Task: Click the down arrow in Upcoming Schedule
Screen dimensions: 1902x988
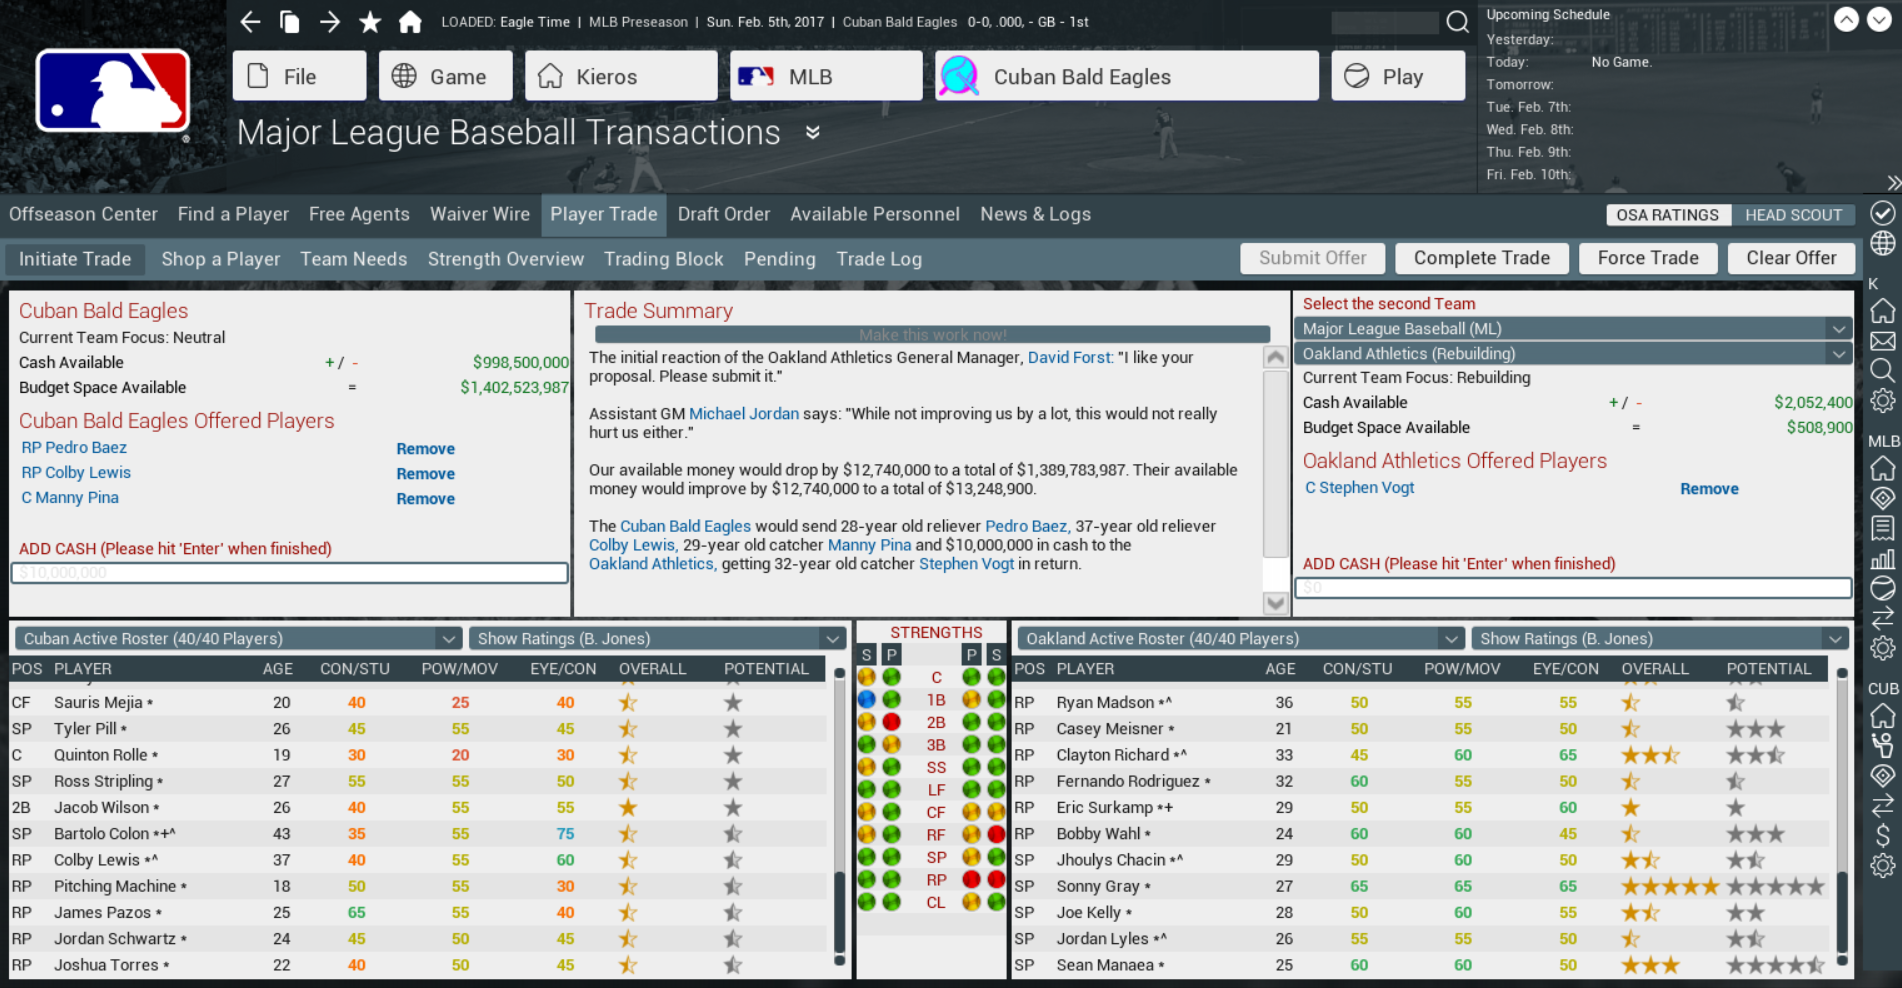Action: coord(1879,19)
